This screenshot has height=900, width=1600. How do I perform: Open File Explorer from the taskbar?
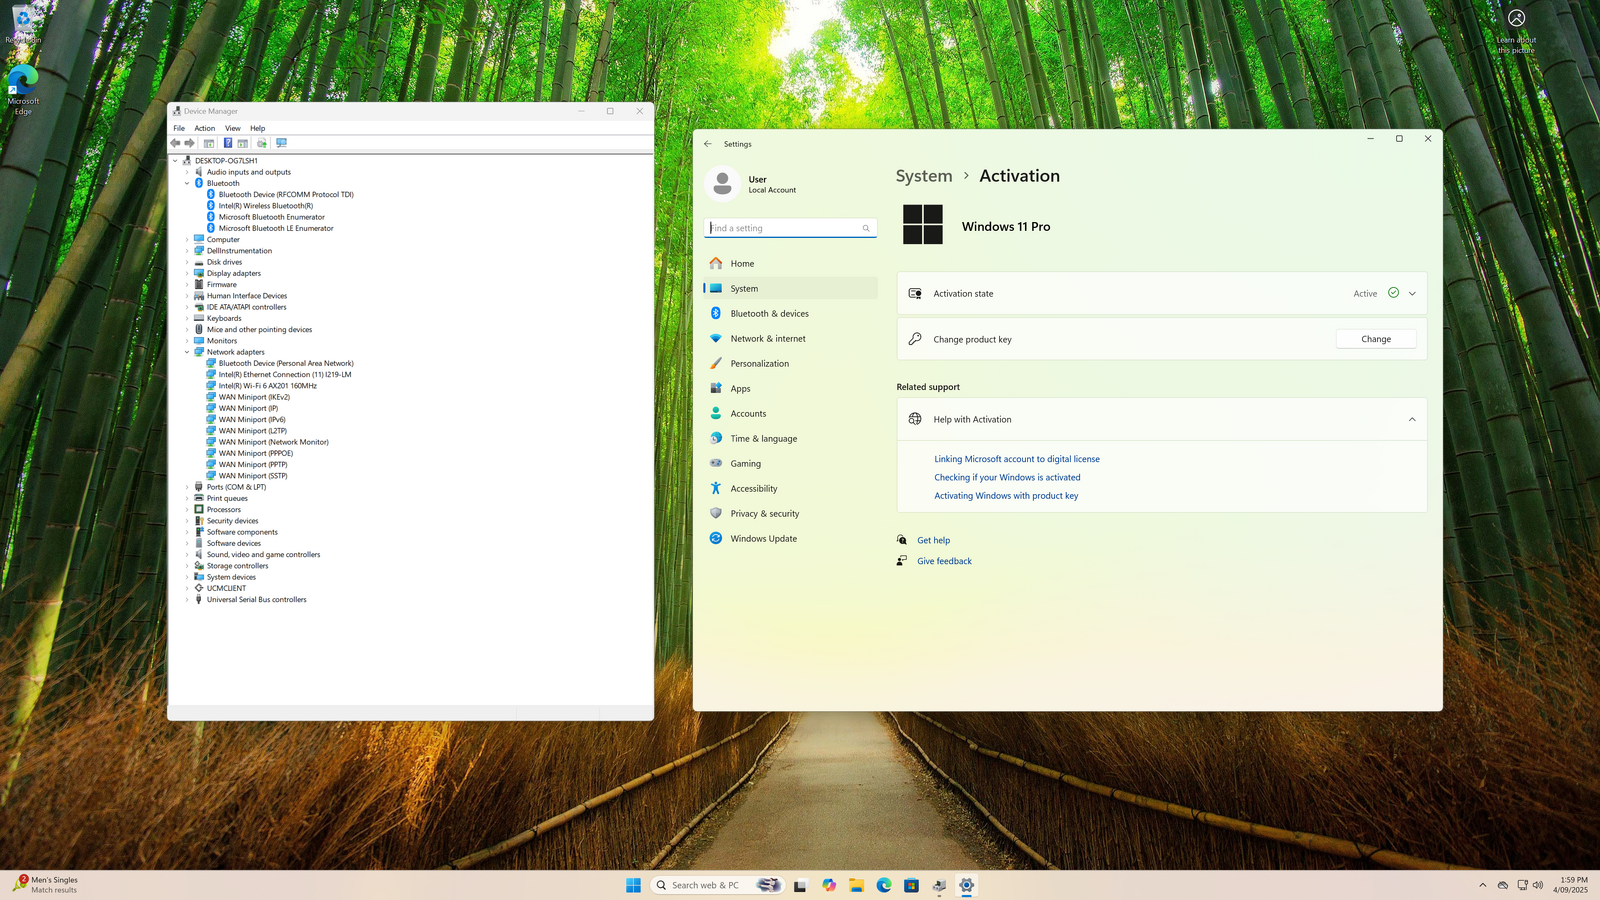(856, 885)
